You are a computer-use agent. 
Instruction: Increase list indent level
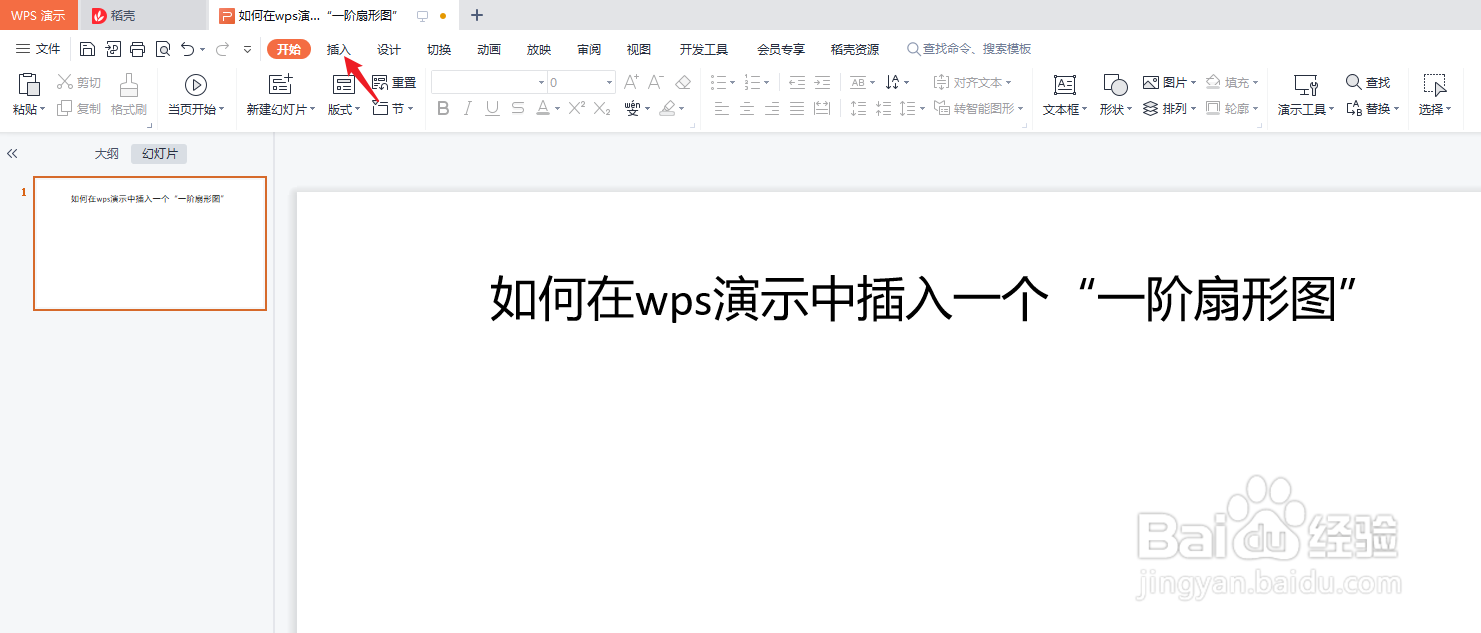pyautogui.click(x=822, y=82)
